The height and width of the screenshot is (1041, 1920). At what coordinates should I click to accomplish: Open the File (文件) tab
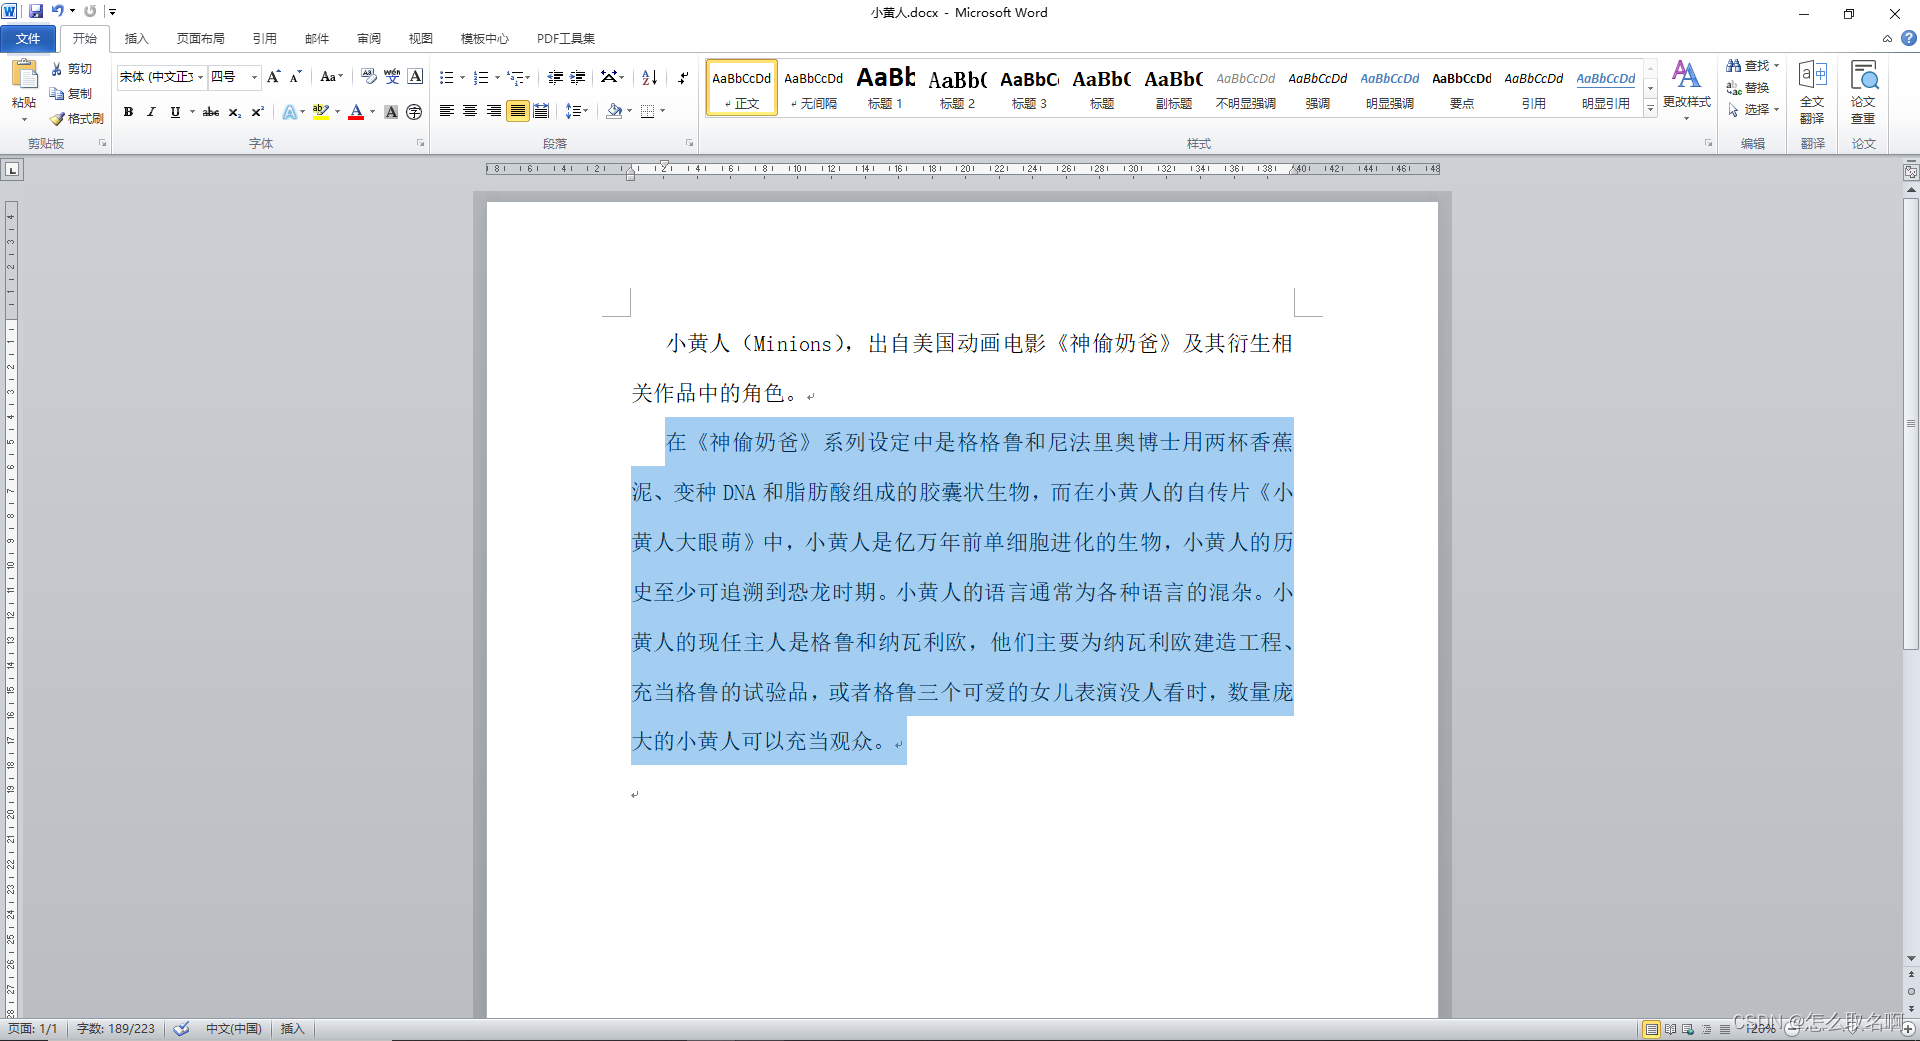pos(28,39)
